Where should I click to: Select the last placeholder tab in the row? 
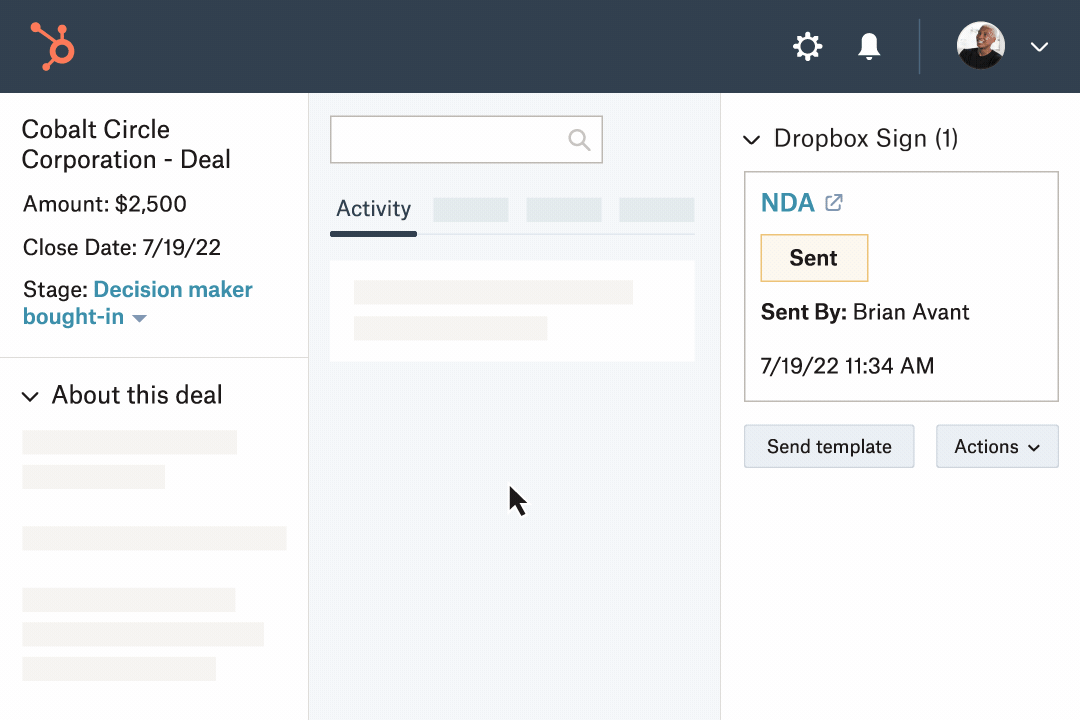(656, 209)
